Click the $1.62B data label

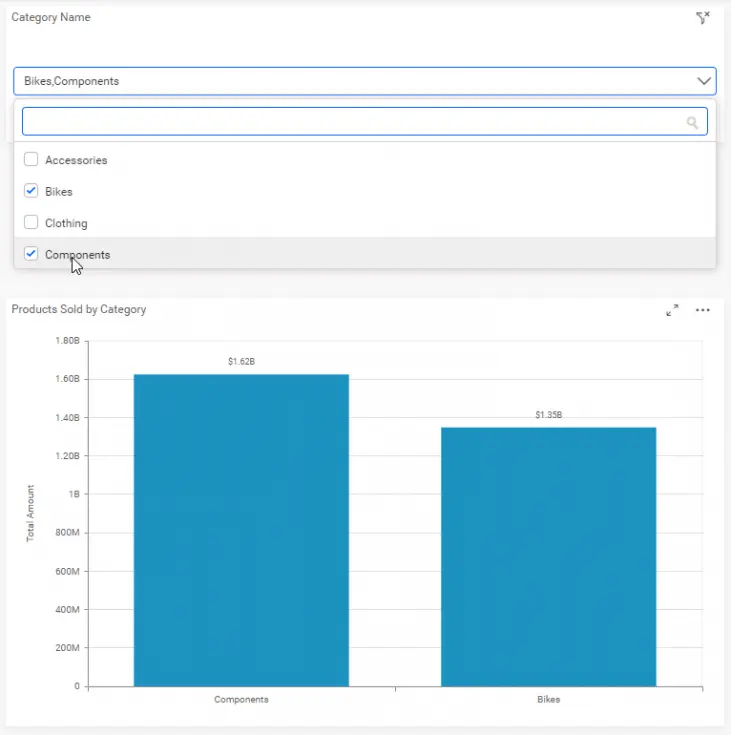point(241,361)
